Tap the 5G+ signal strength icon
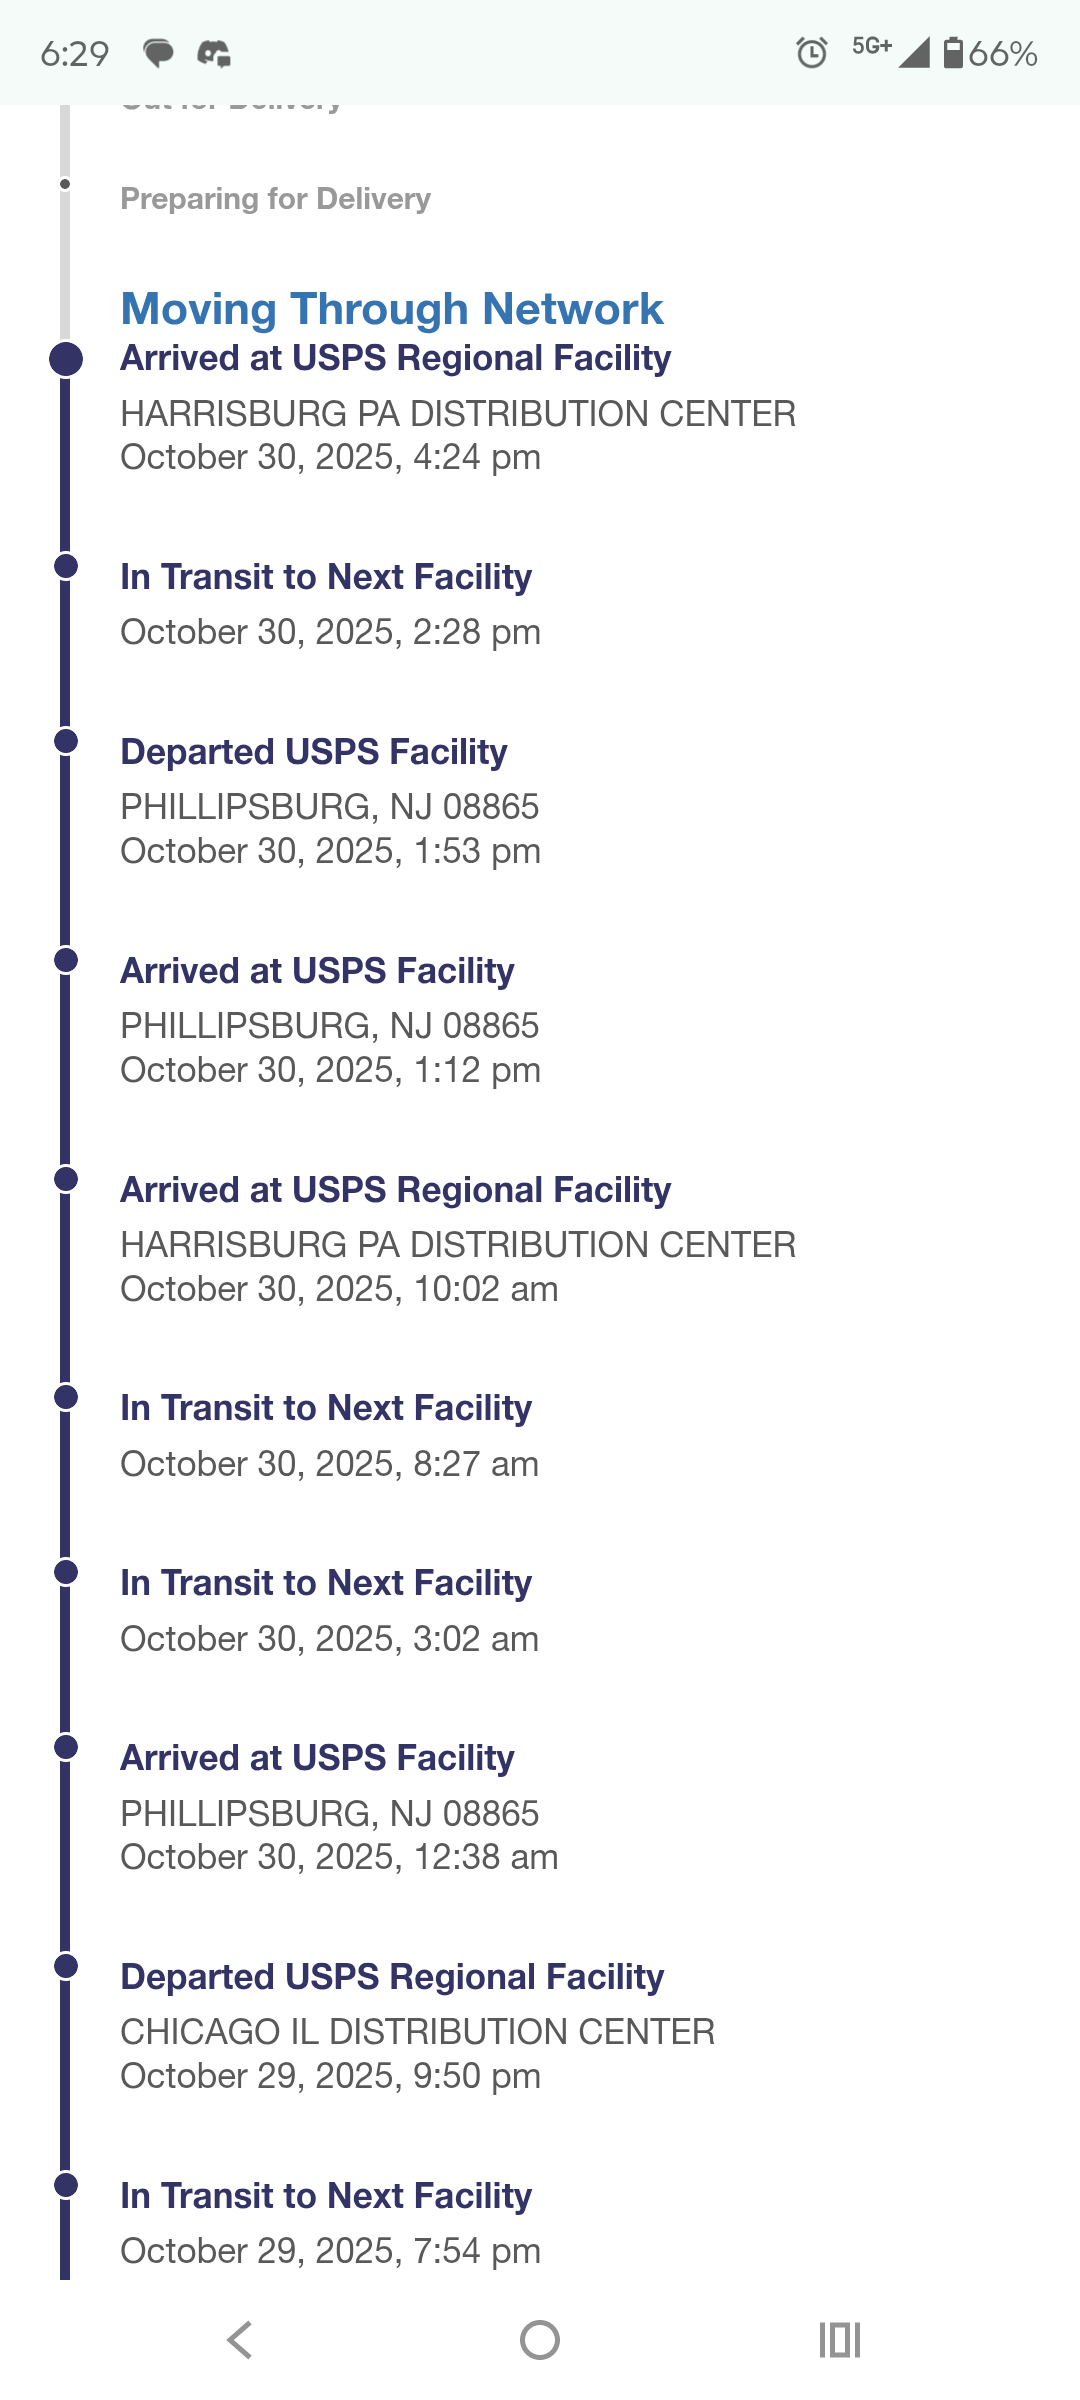The image size is (1080, 2400). [891, 50]
